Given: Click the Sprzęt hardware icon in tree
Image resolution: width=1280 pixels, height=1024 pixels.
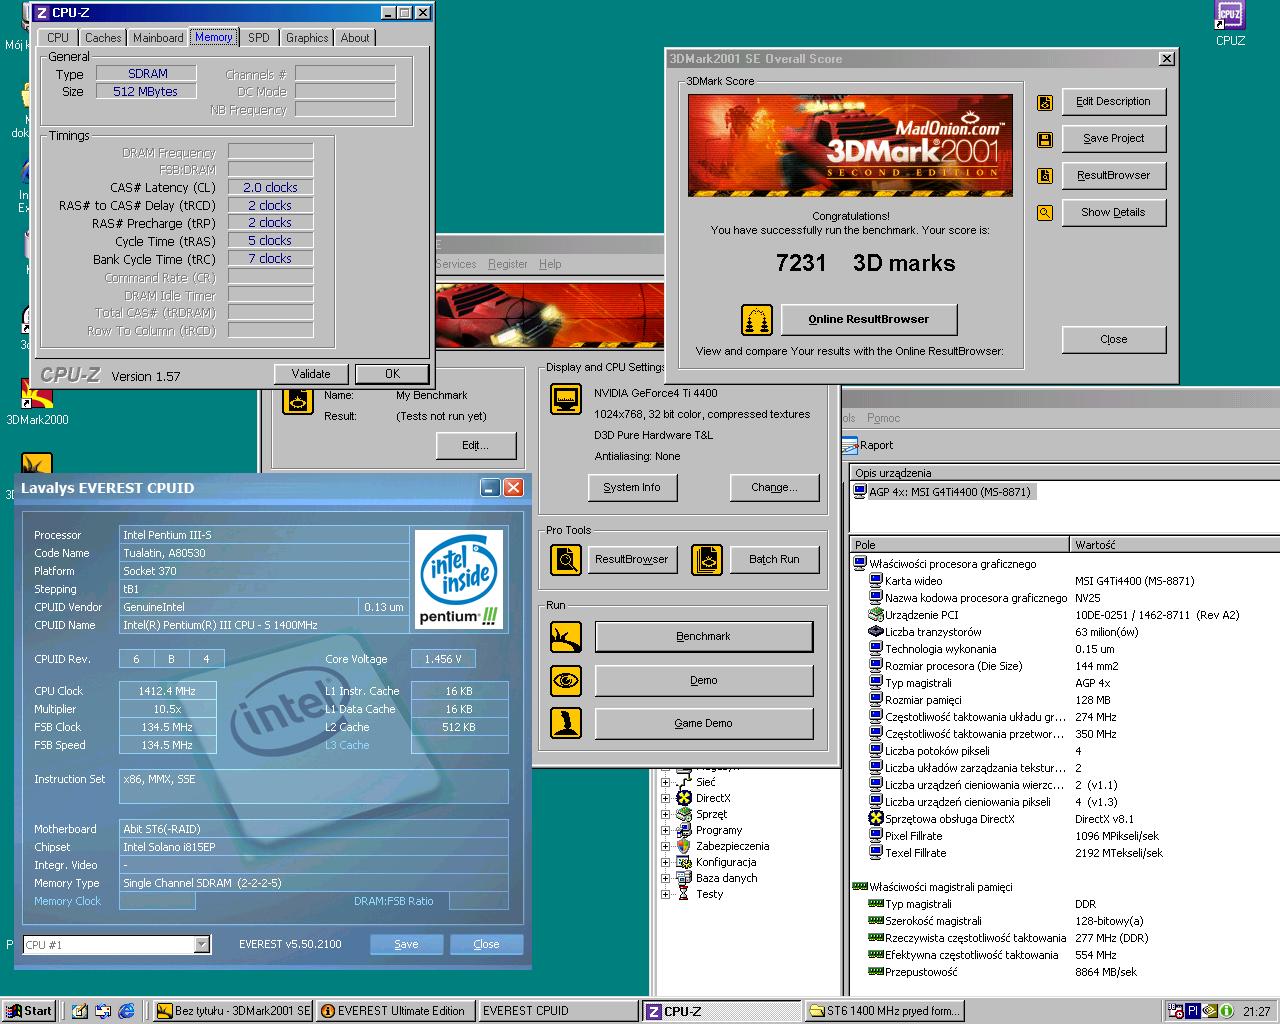Looking at the screenshot, I should click(684, 814).
